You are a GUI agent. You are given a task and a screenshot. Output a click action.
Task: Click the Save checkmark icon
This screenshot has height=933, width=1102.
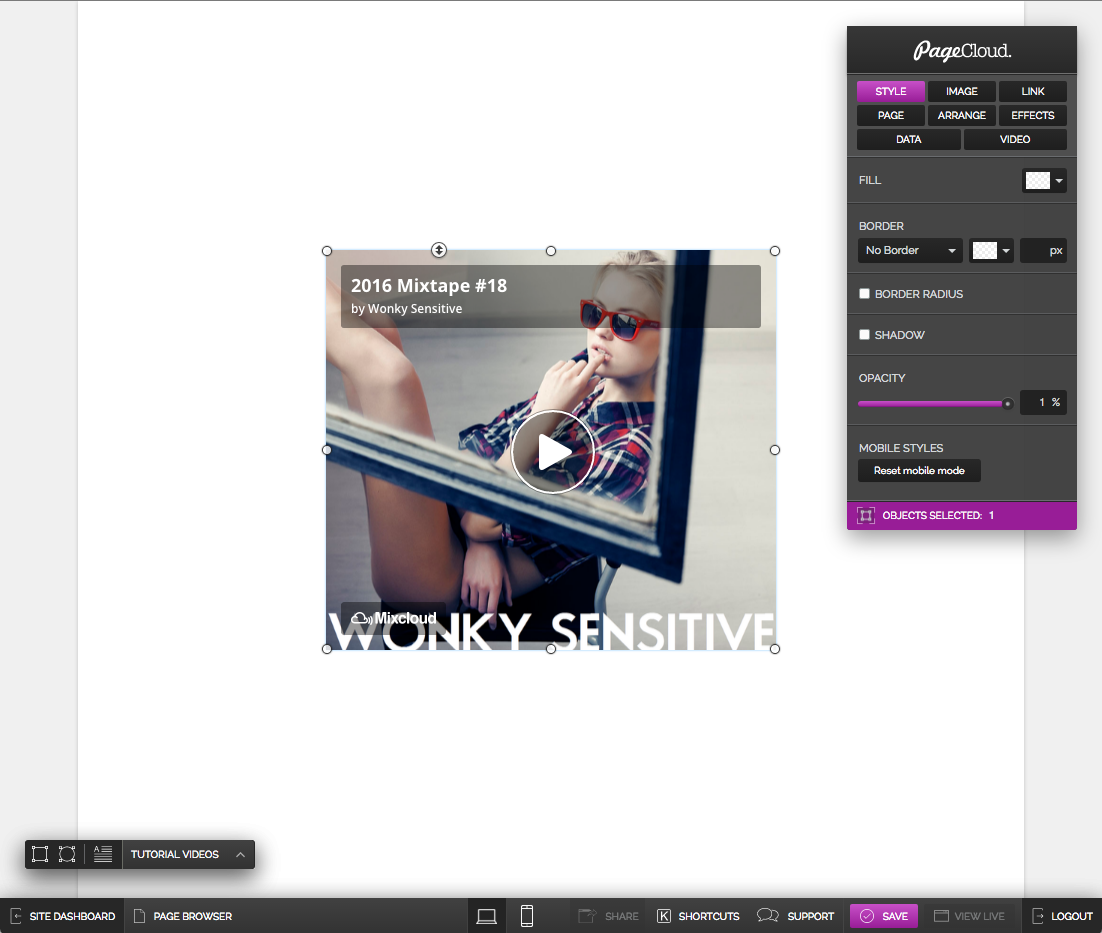(867, 916)
